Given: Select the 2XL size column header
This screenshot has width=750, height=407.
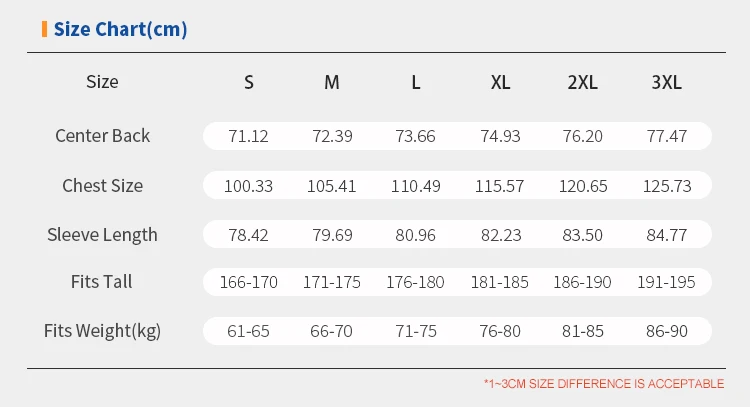Looking at the screenshot, I should point(582,82).
